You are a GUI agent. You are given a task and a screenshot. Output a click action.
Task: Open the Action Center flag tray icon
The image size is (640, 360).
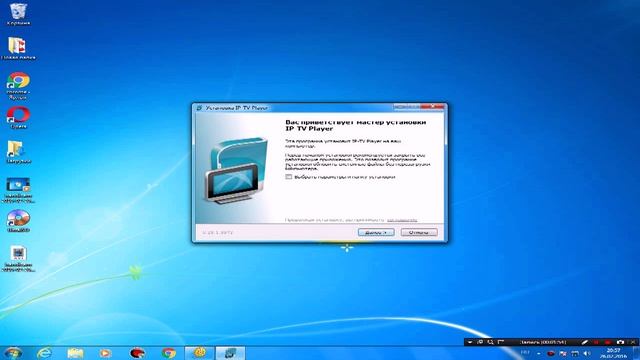563,353
